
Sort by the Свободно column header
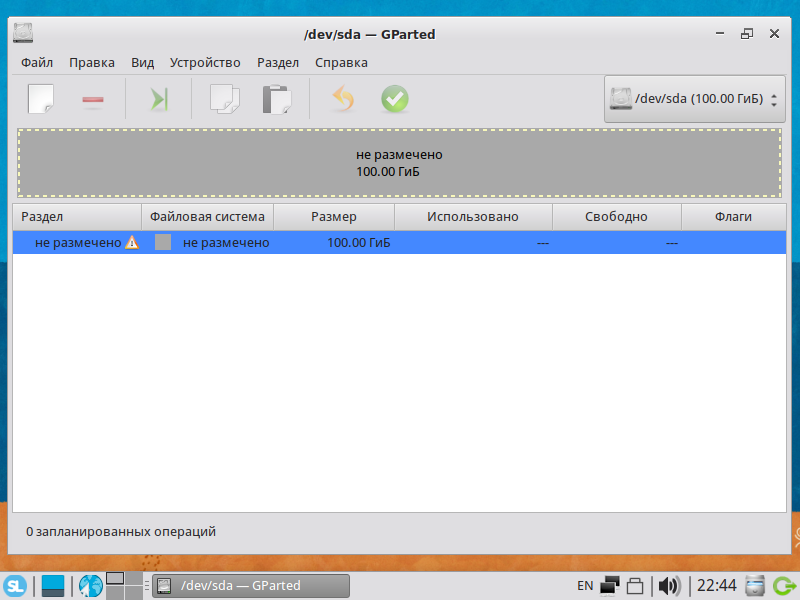tap(617, 217)
